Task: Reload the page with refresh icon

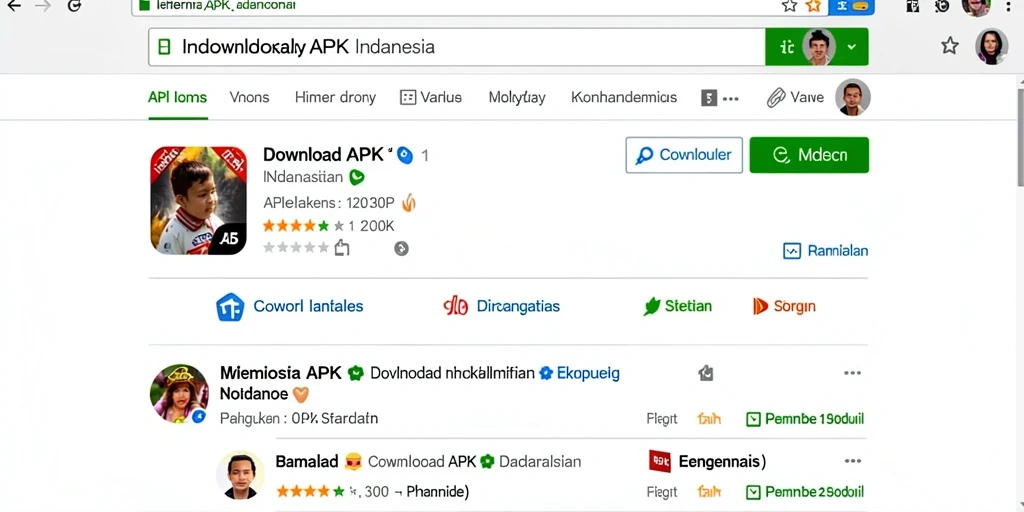Action: pyautogui.click(x=74, y=5)
